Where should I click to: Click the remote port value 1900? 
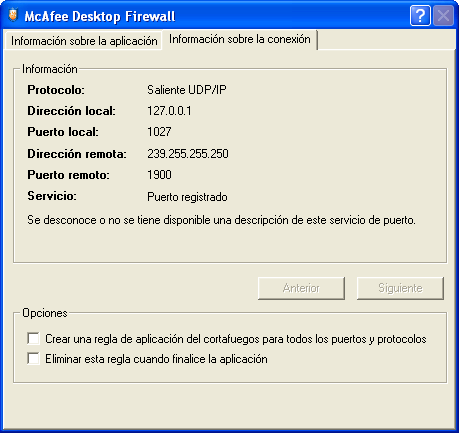click(x=159, y=175)
